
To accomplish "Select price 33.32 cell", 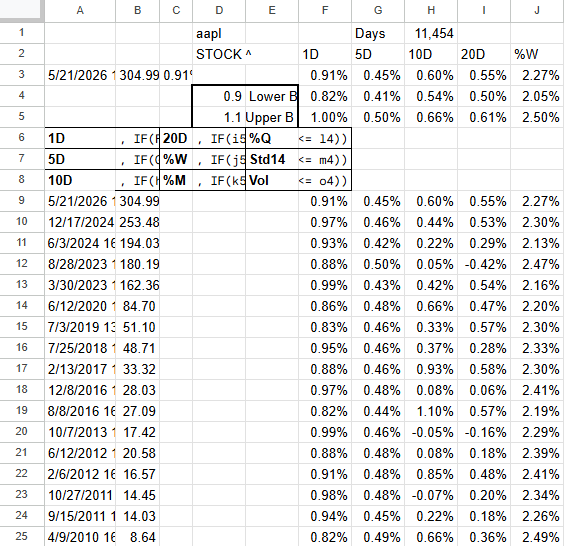I will pos(137,369).
